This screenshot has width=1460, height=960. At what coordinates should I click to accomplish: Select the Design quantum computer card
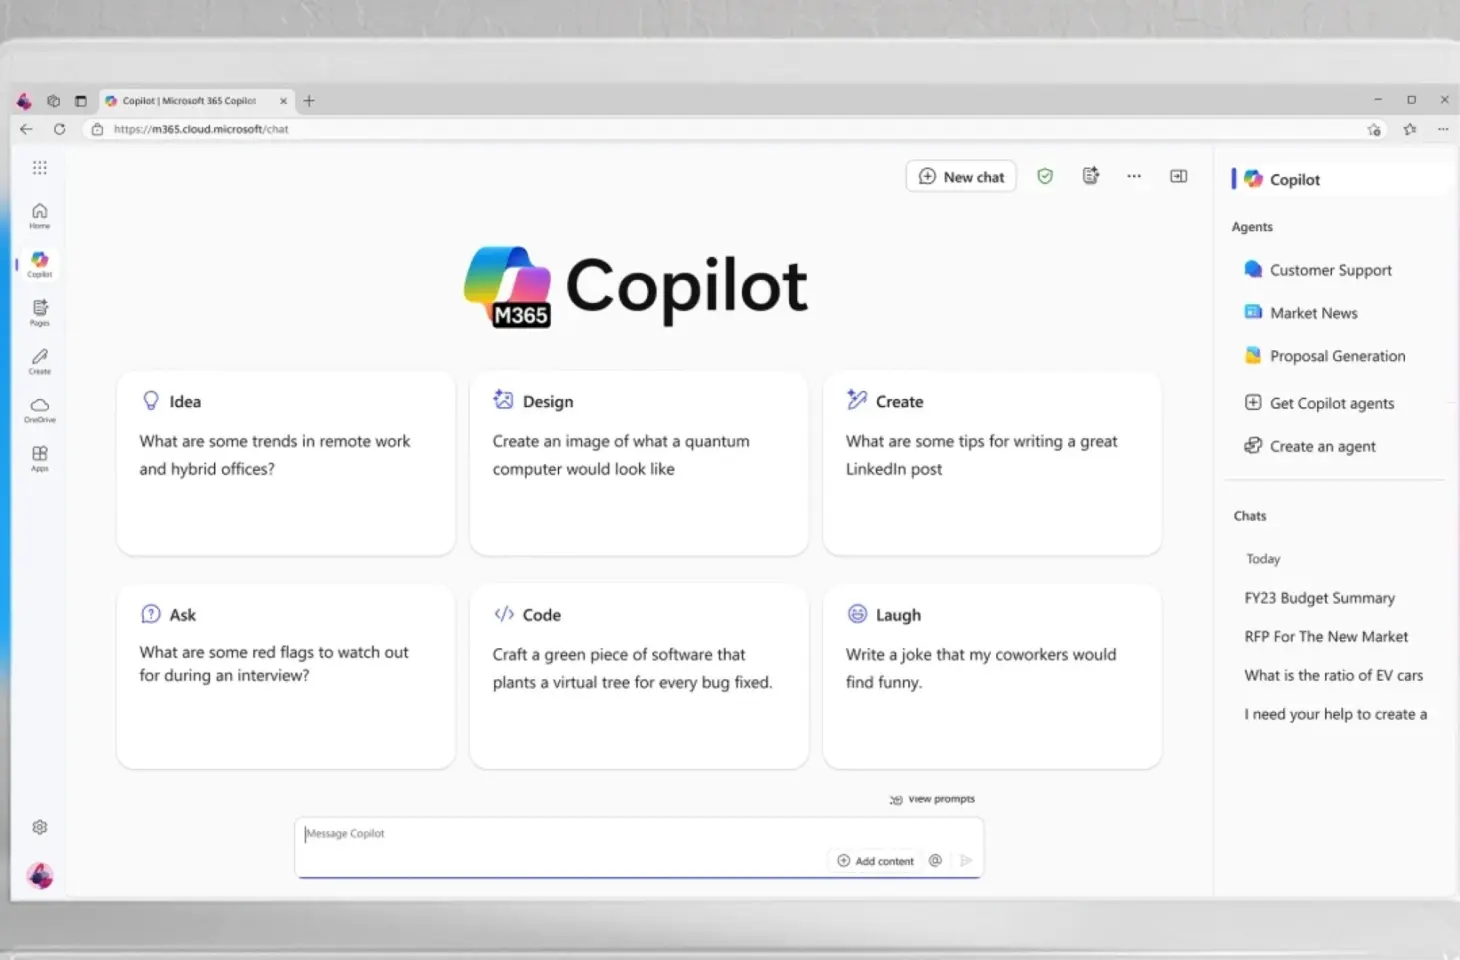click(x=639, y=463)
